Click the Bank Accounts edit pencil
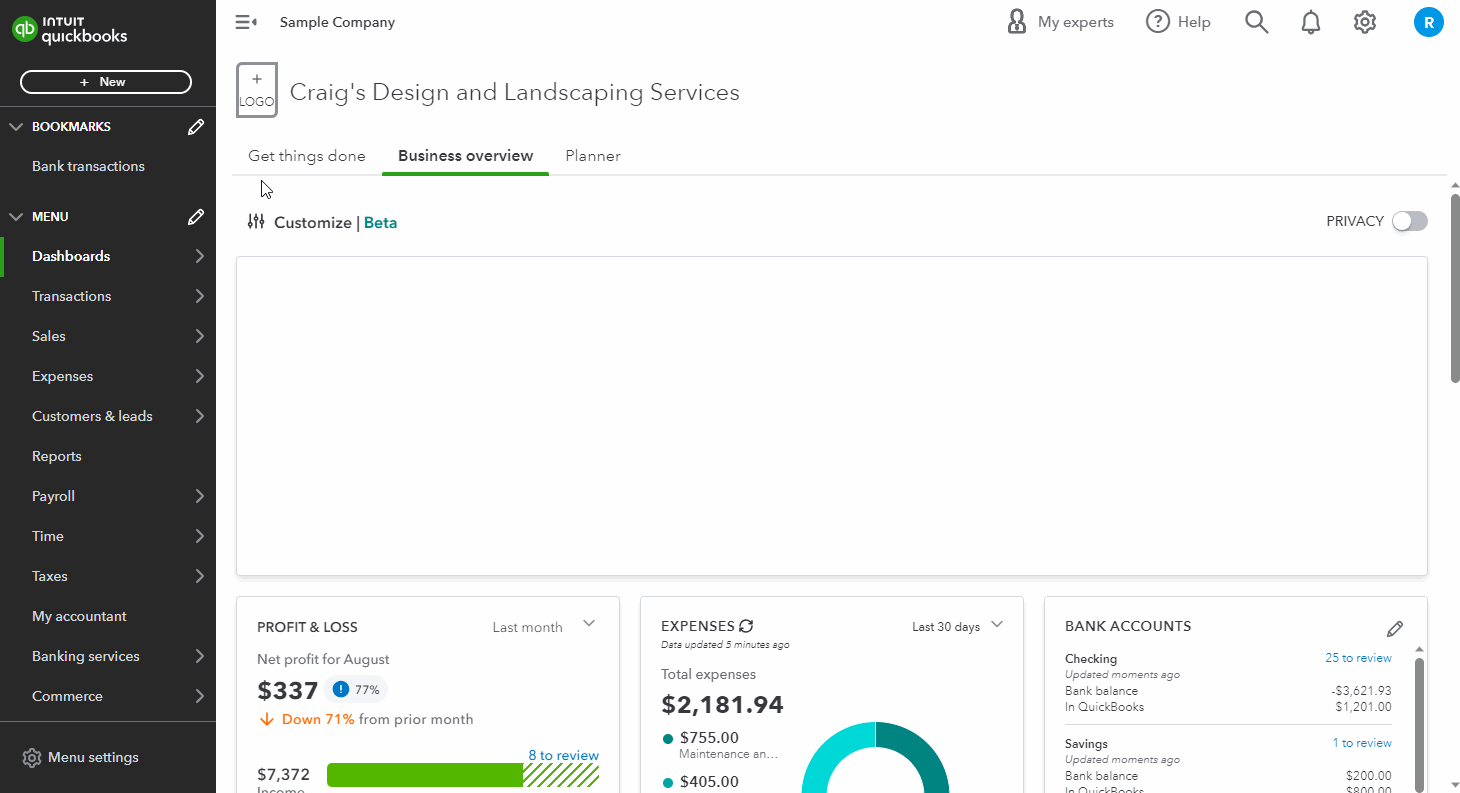This screenshot has width=1460, height=793. (x=1394, y=629)
